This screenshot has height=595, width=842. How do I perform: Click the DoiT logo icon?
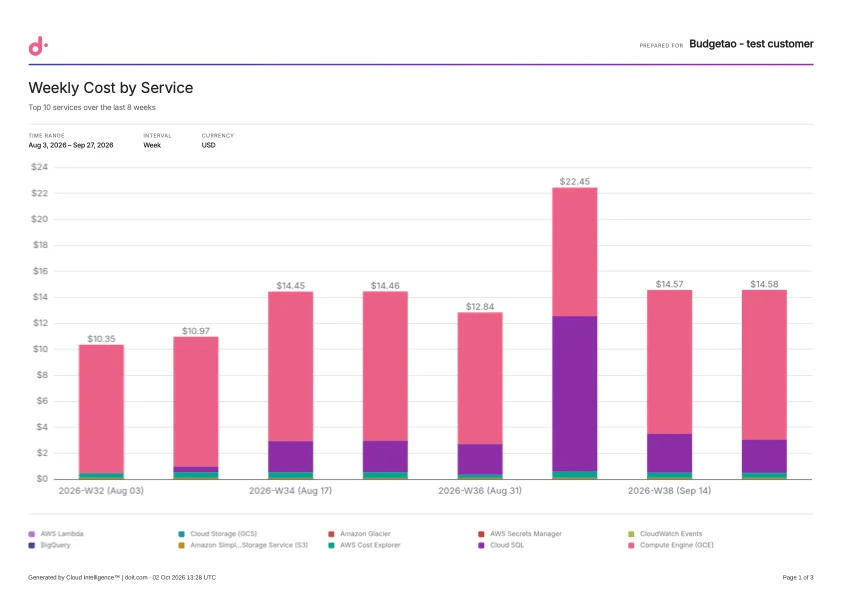(x=38, y=46)
